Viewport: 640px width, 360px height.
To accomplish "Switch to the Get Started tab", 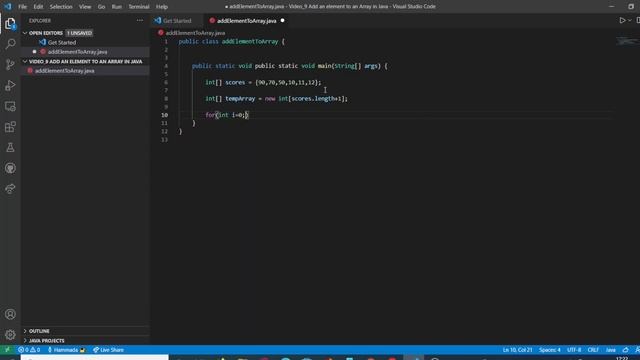I will coord(177,20).
